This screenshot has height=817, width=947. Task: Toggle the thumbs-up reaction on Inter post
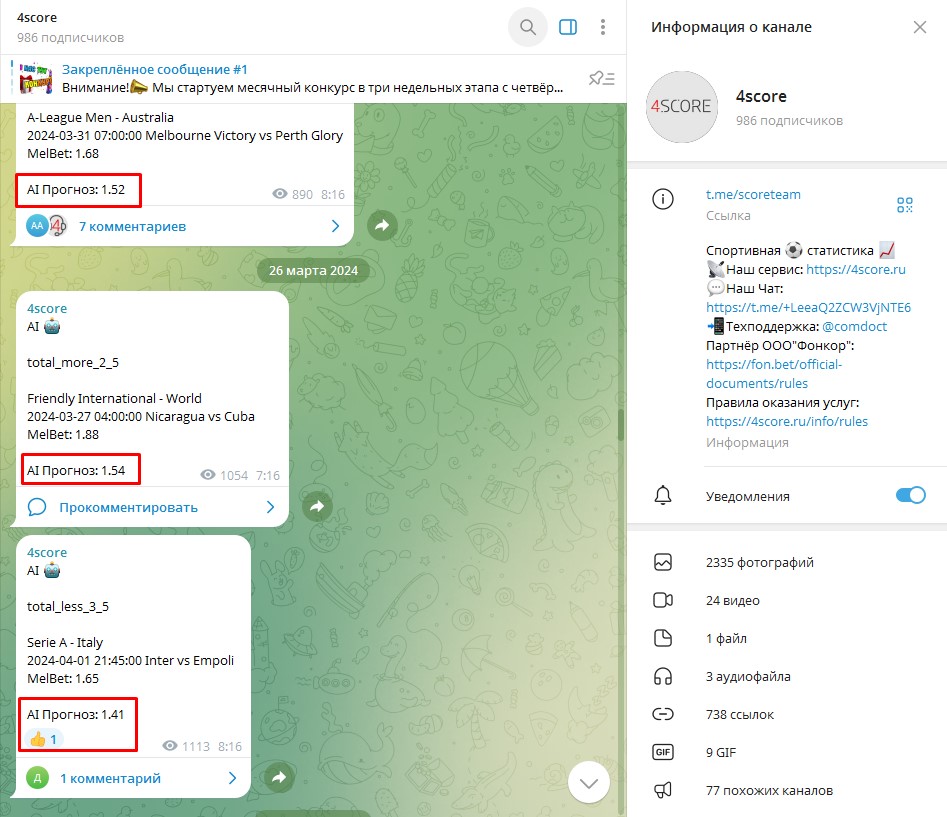[x=43, y=739]
